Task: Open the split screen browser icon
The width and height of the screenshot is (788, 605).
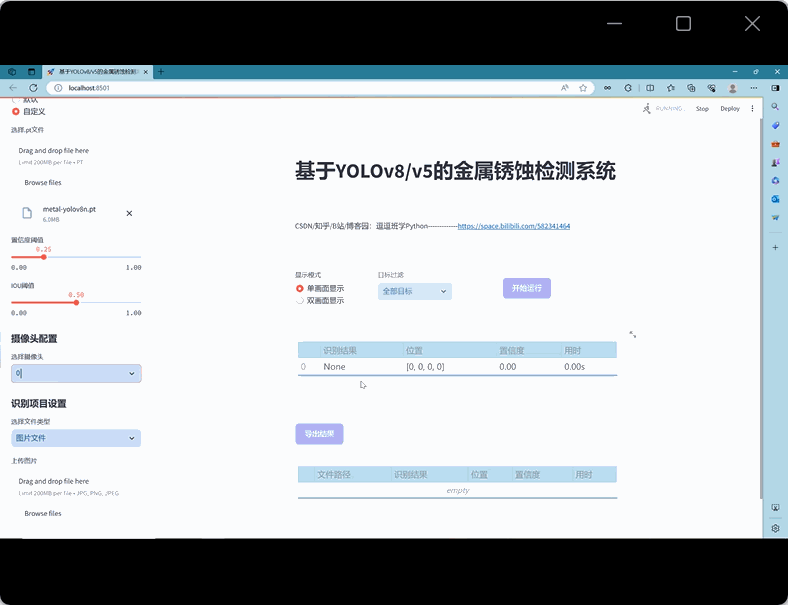Action: pyautogui.click(x=650, y=87)
